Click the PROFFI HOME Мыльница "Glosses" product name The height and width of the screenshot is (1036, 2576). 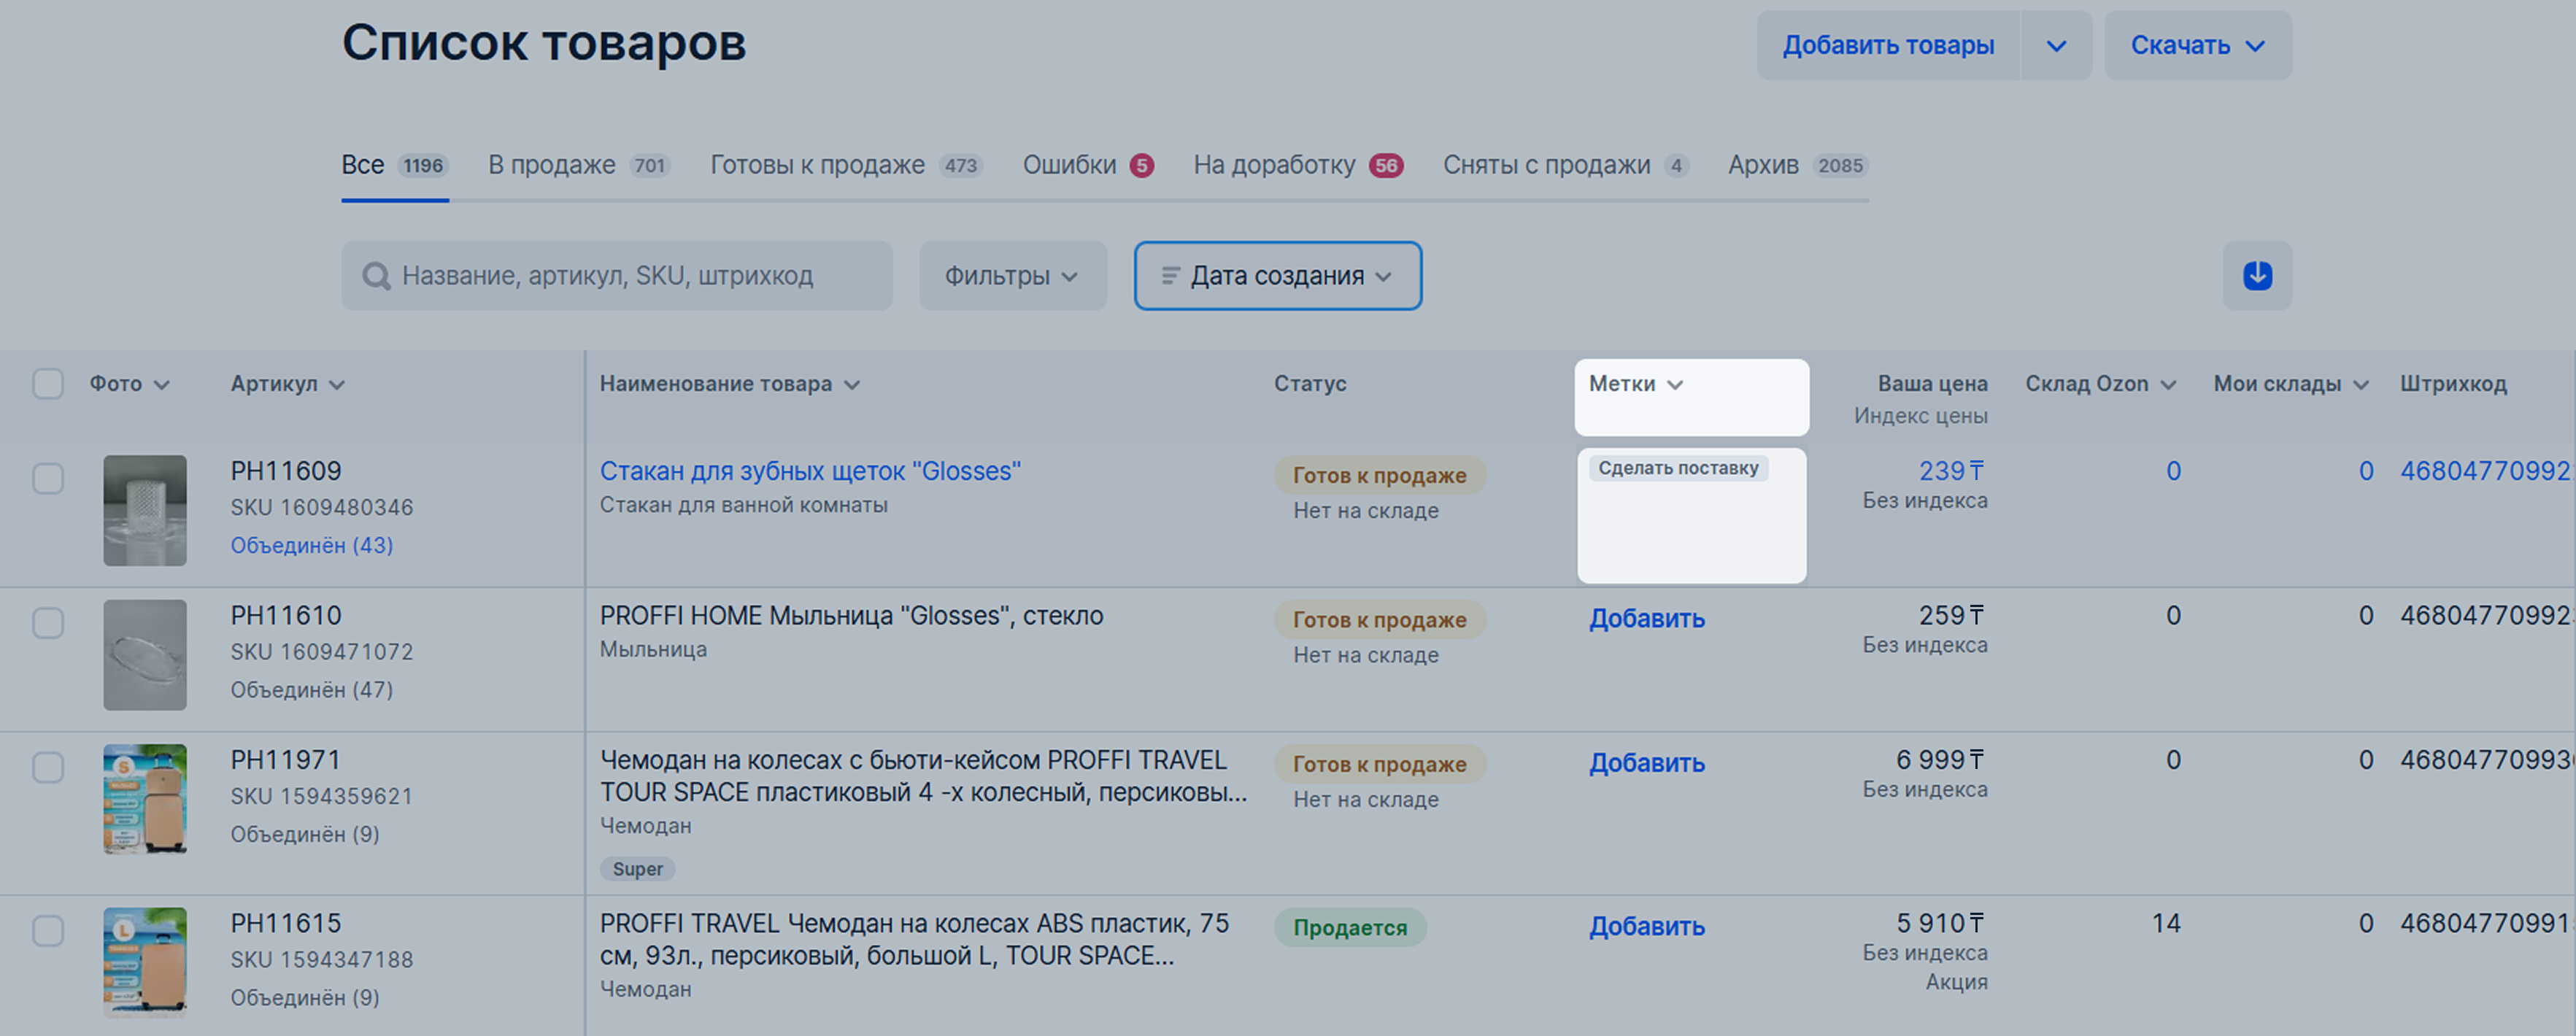(x=851, y=616)
